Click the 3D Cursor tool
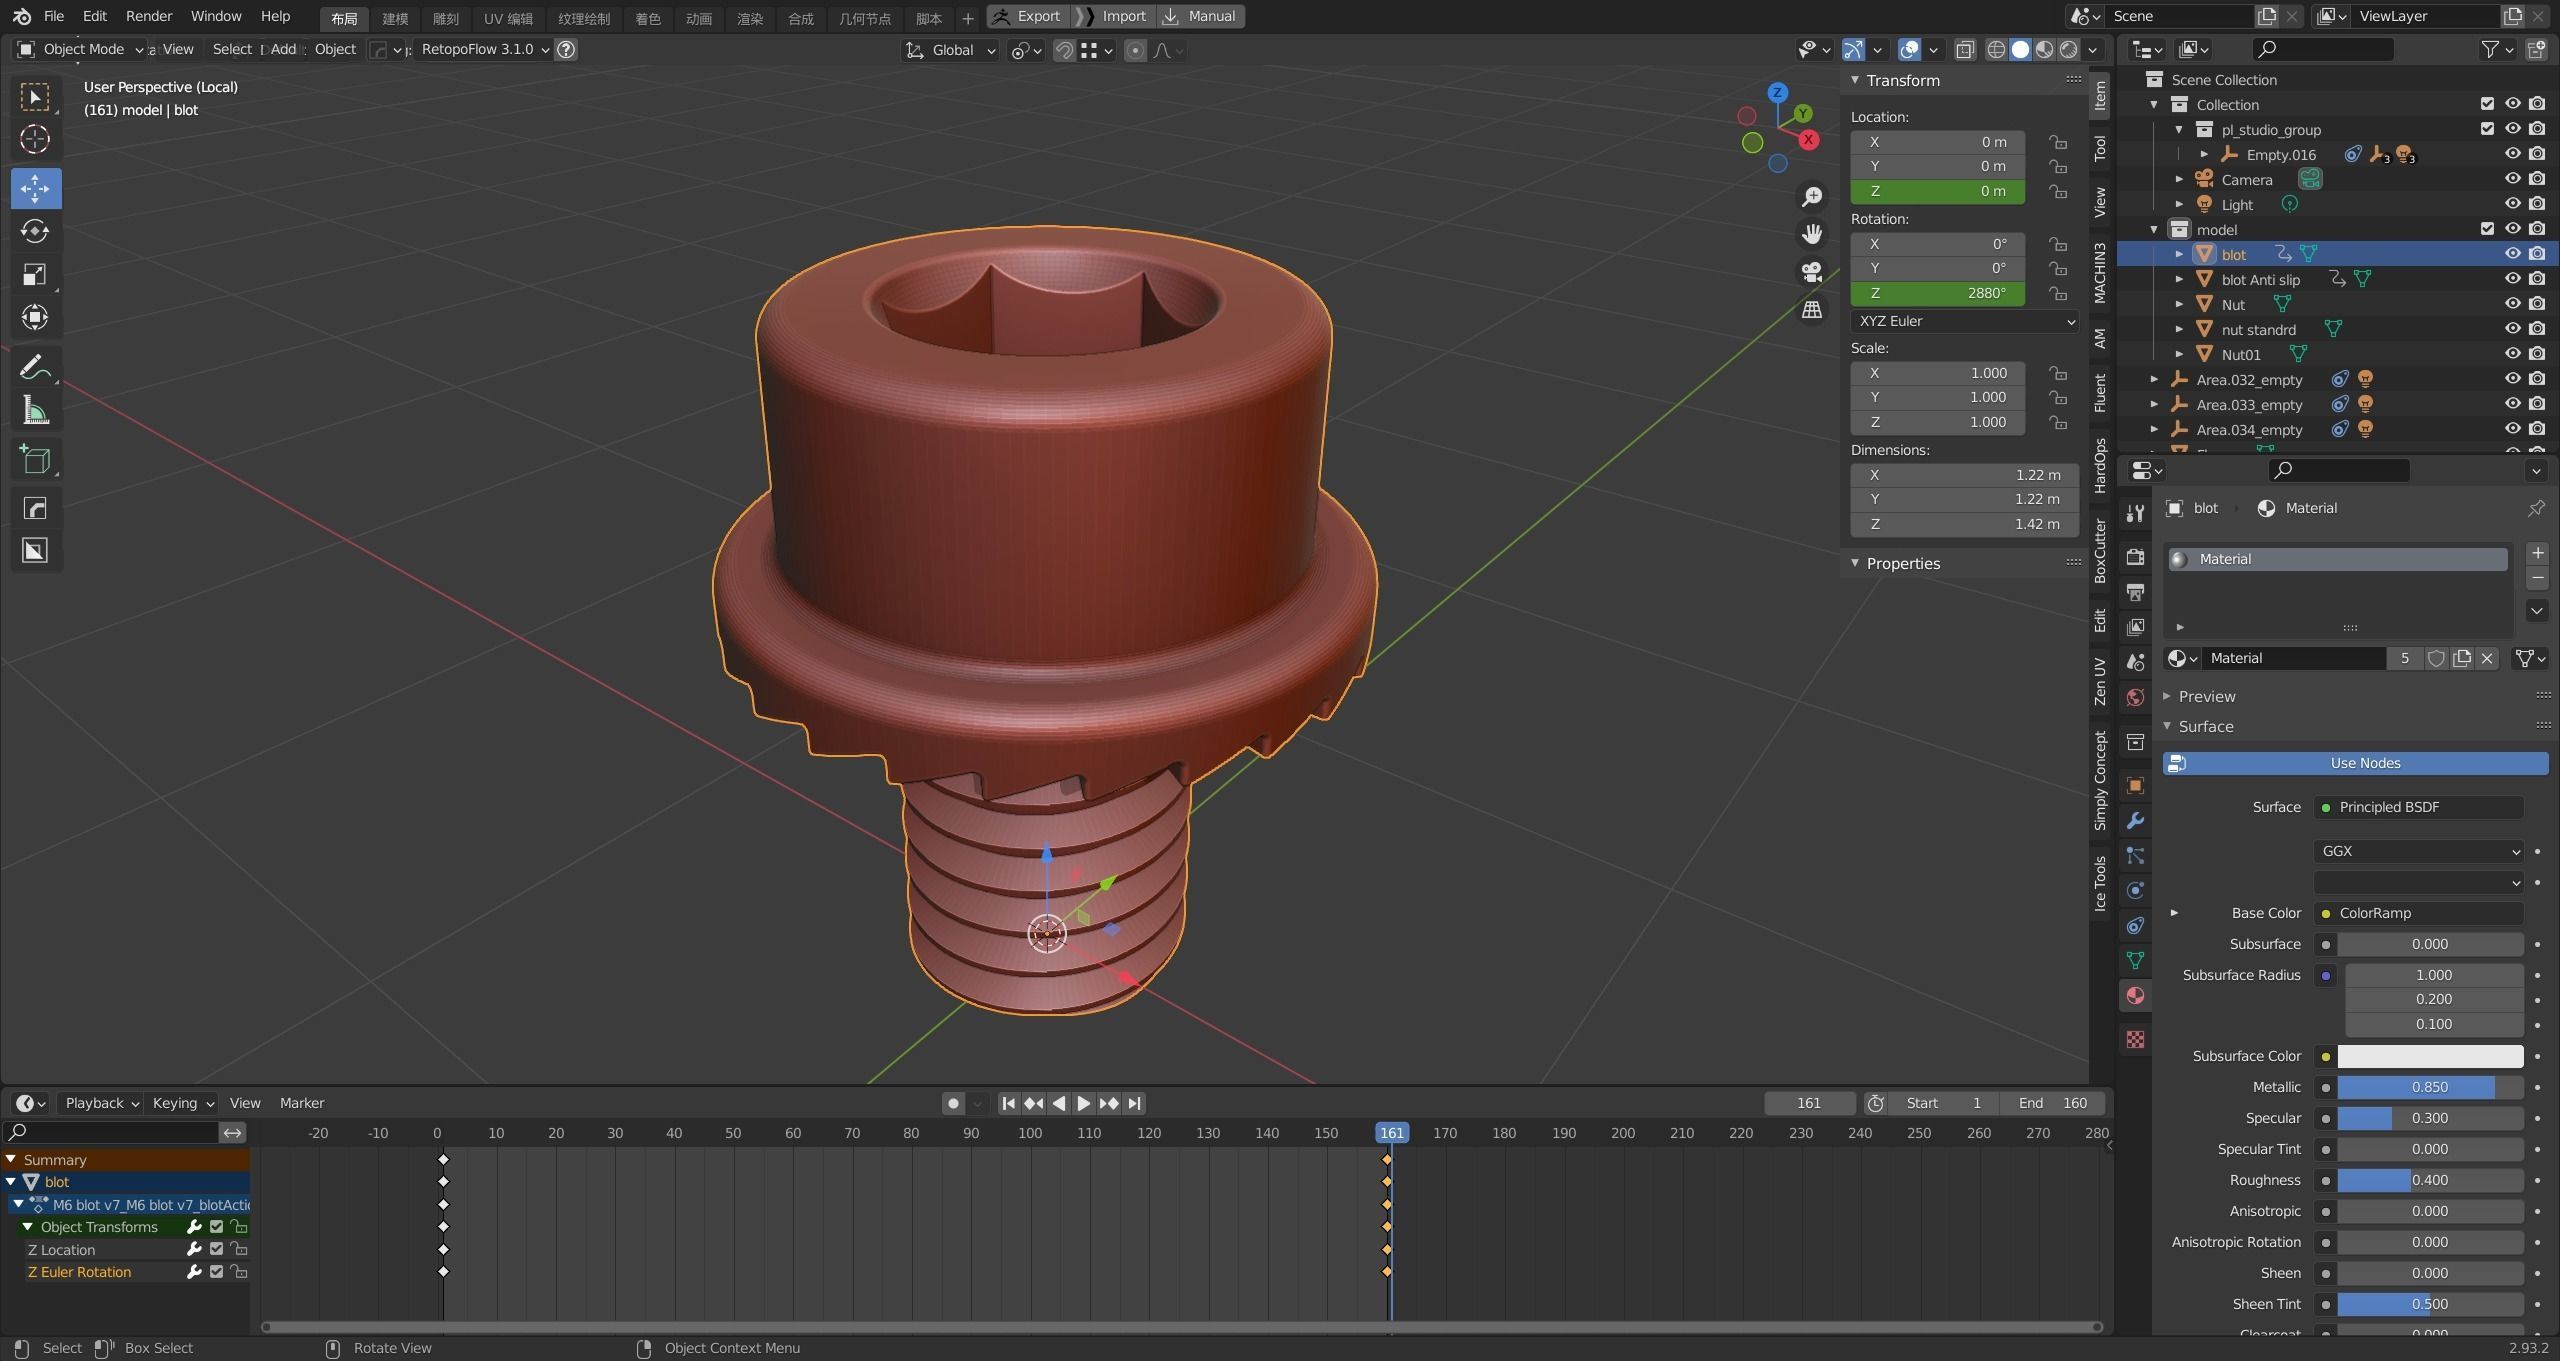 [x=35, y=139]
